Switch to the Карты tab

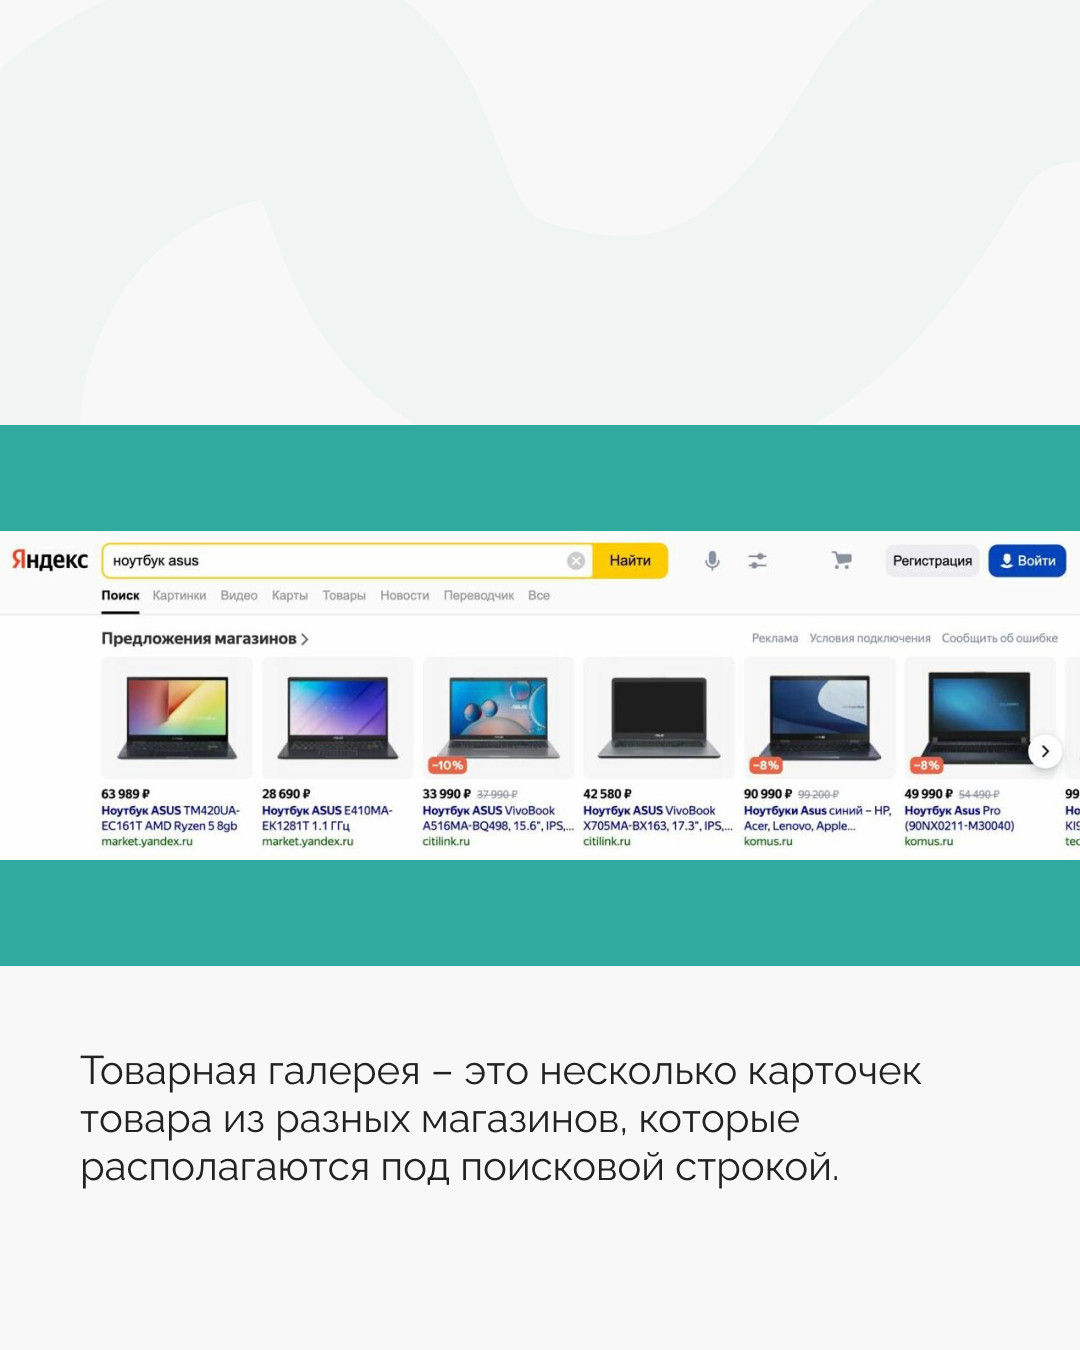[x=290, y=595]
